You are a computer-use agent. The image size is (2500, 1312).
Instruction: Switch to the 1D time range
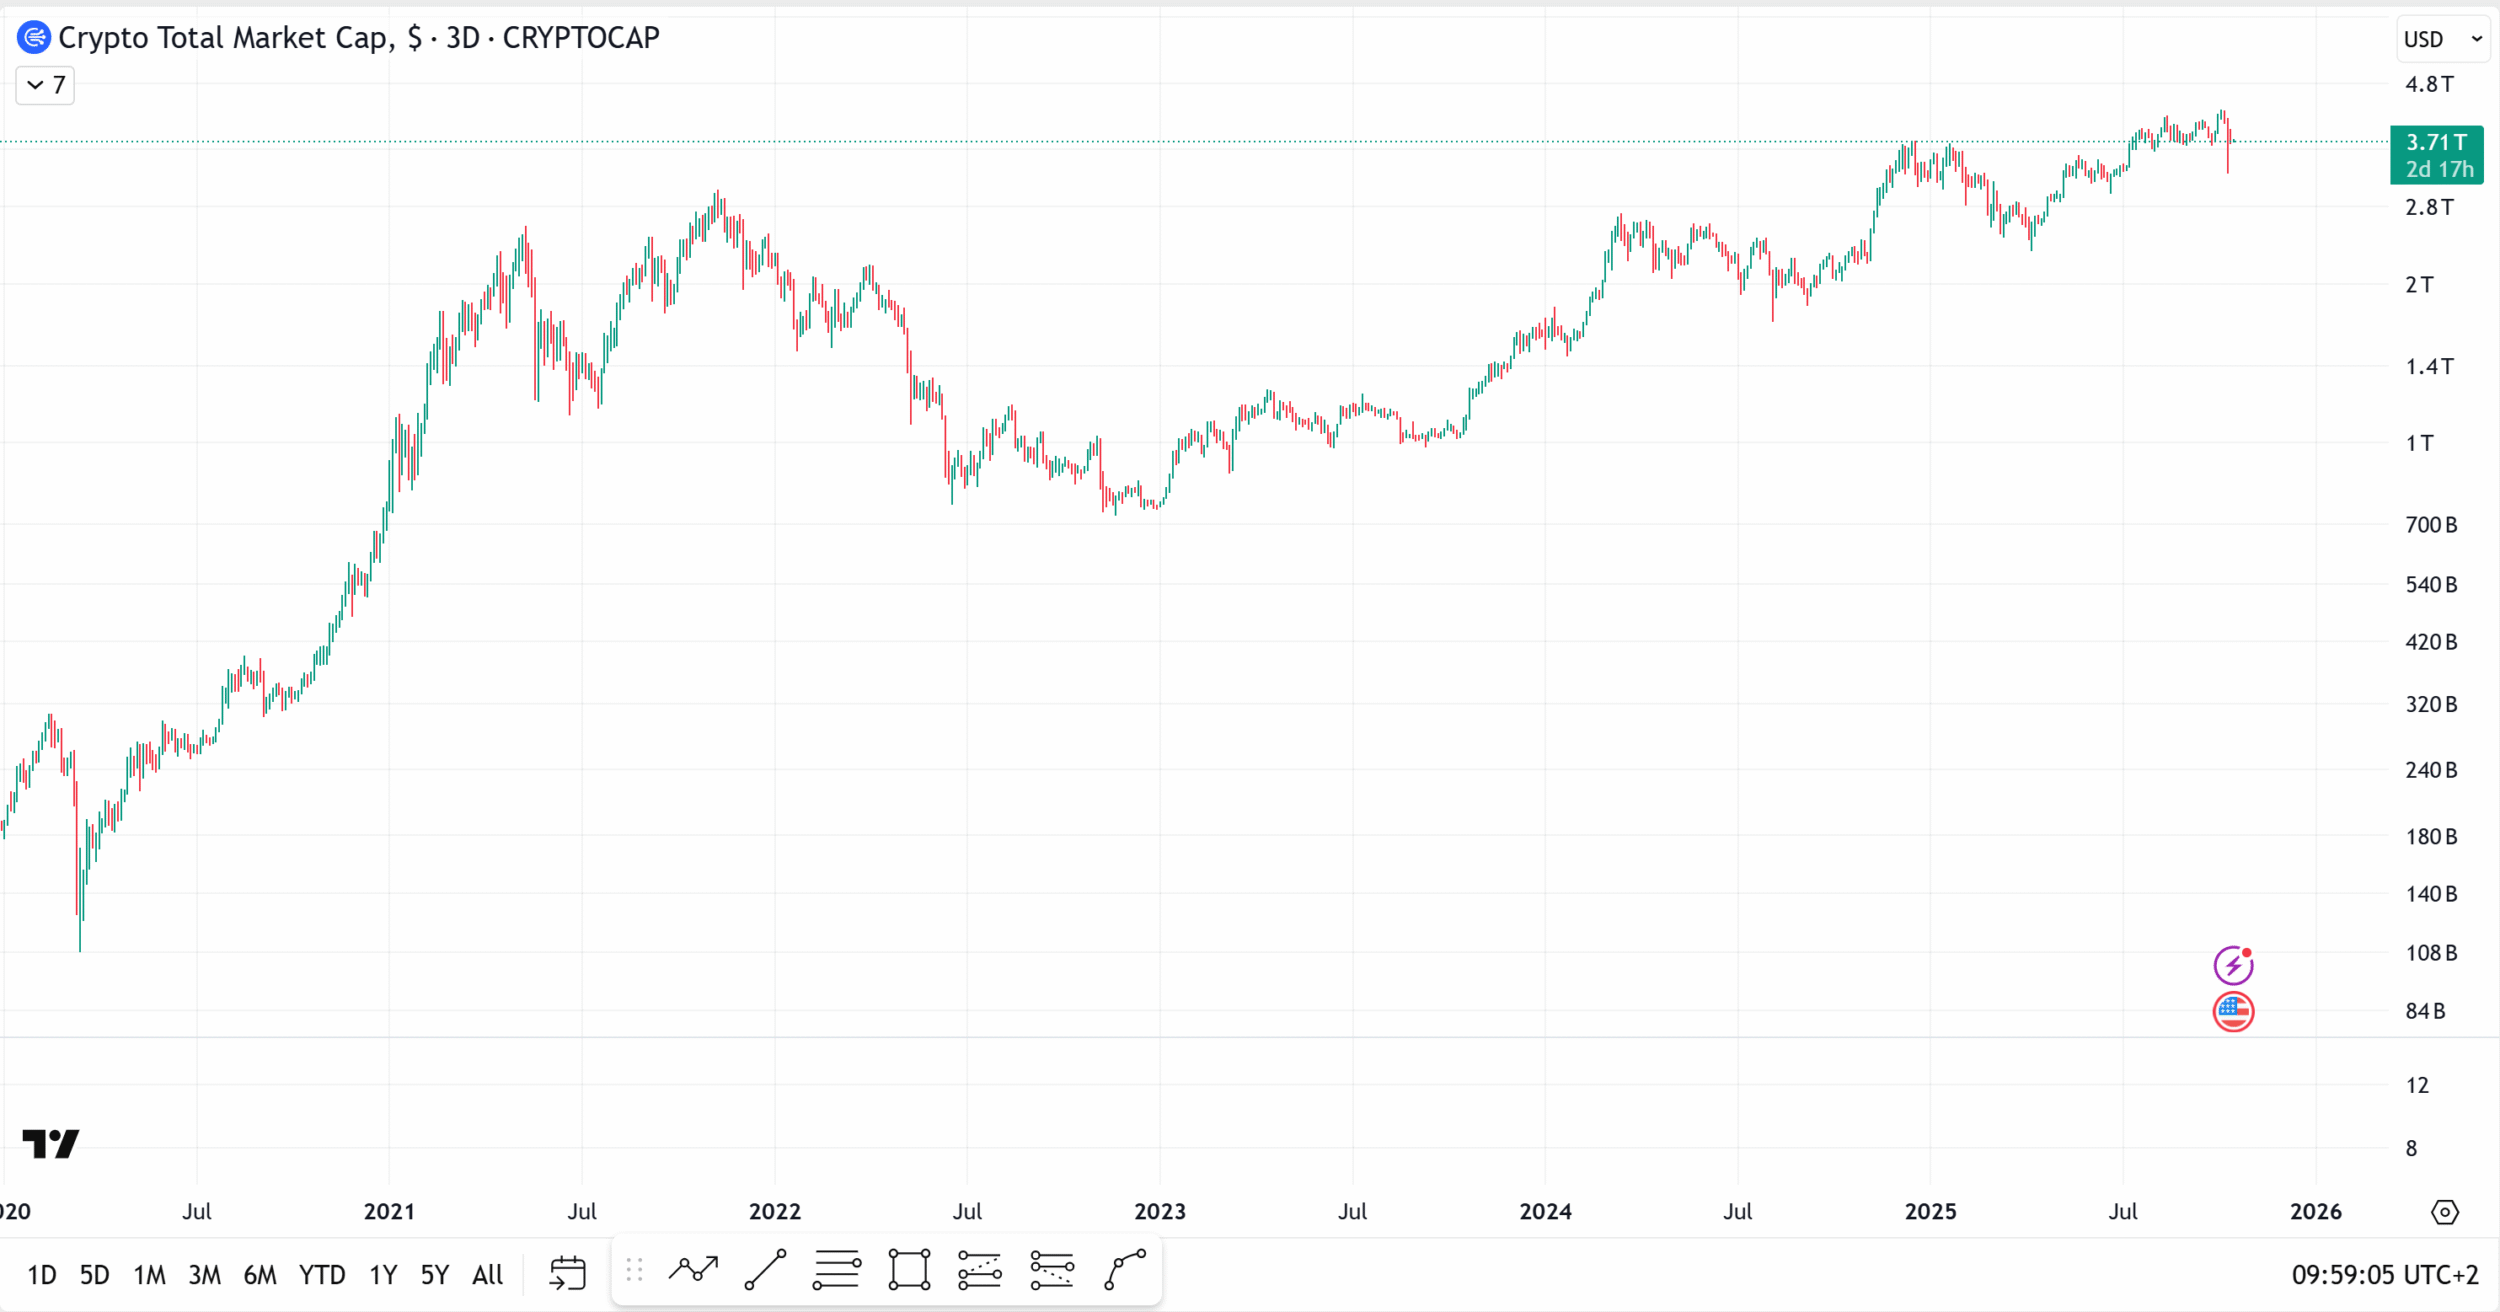point(41,1275)
